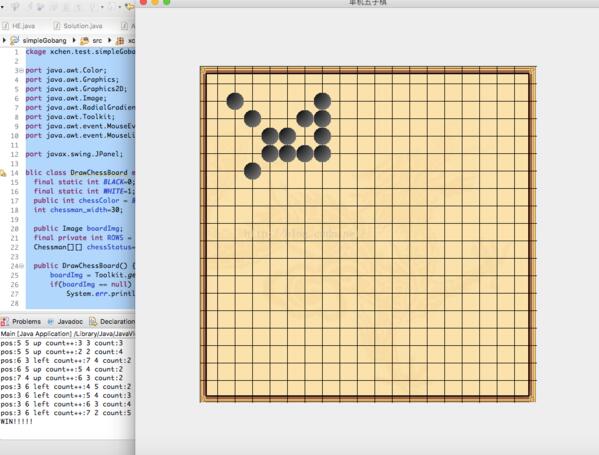Click console line 'pos:5 5 up count++:3 3 count:3'
Screen dimensions: 599x455
click(x=62, y=343)
